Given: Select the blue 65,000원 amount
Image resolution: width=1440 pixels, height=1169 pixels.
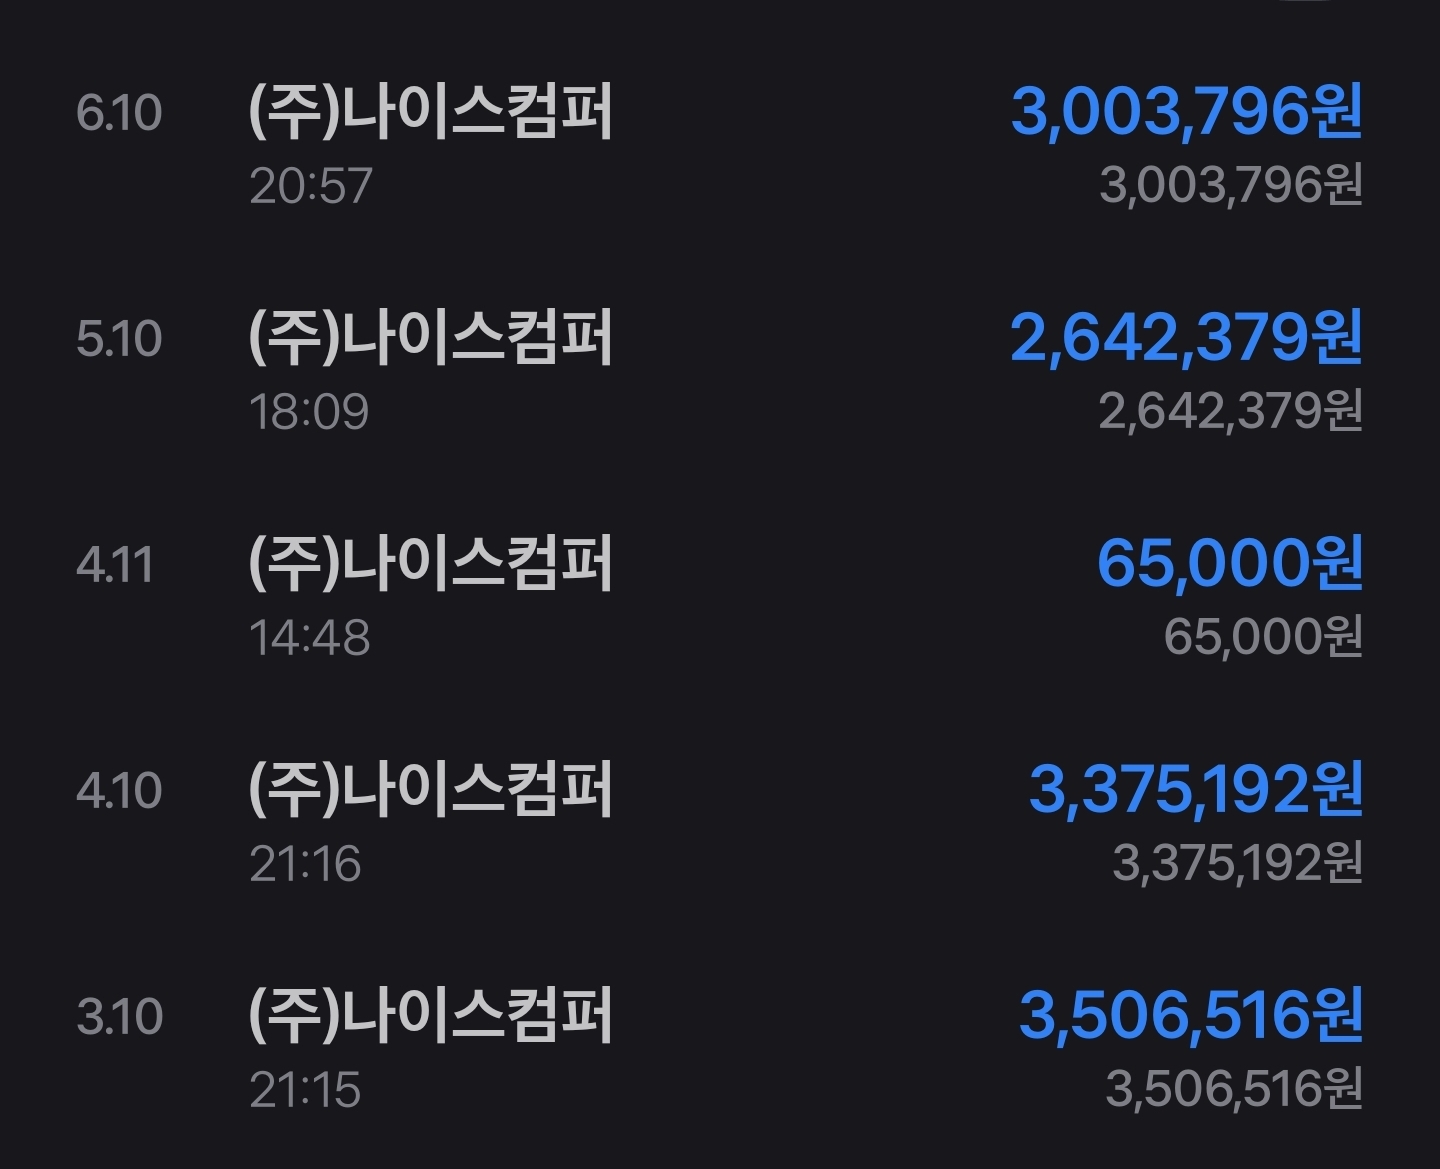Looking at the screenshot, I should [1230, 563].
